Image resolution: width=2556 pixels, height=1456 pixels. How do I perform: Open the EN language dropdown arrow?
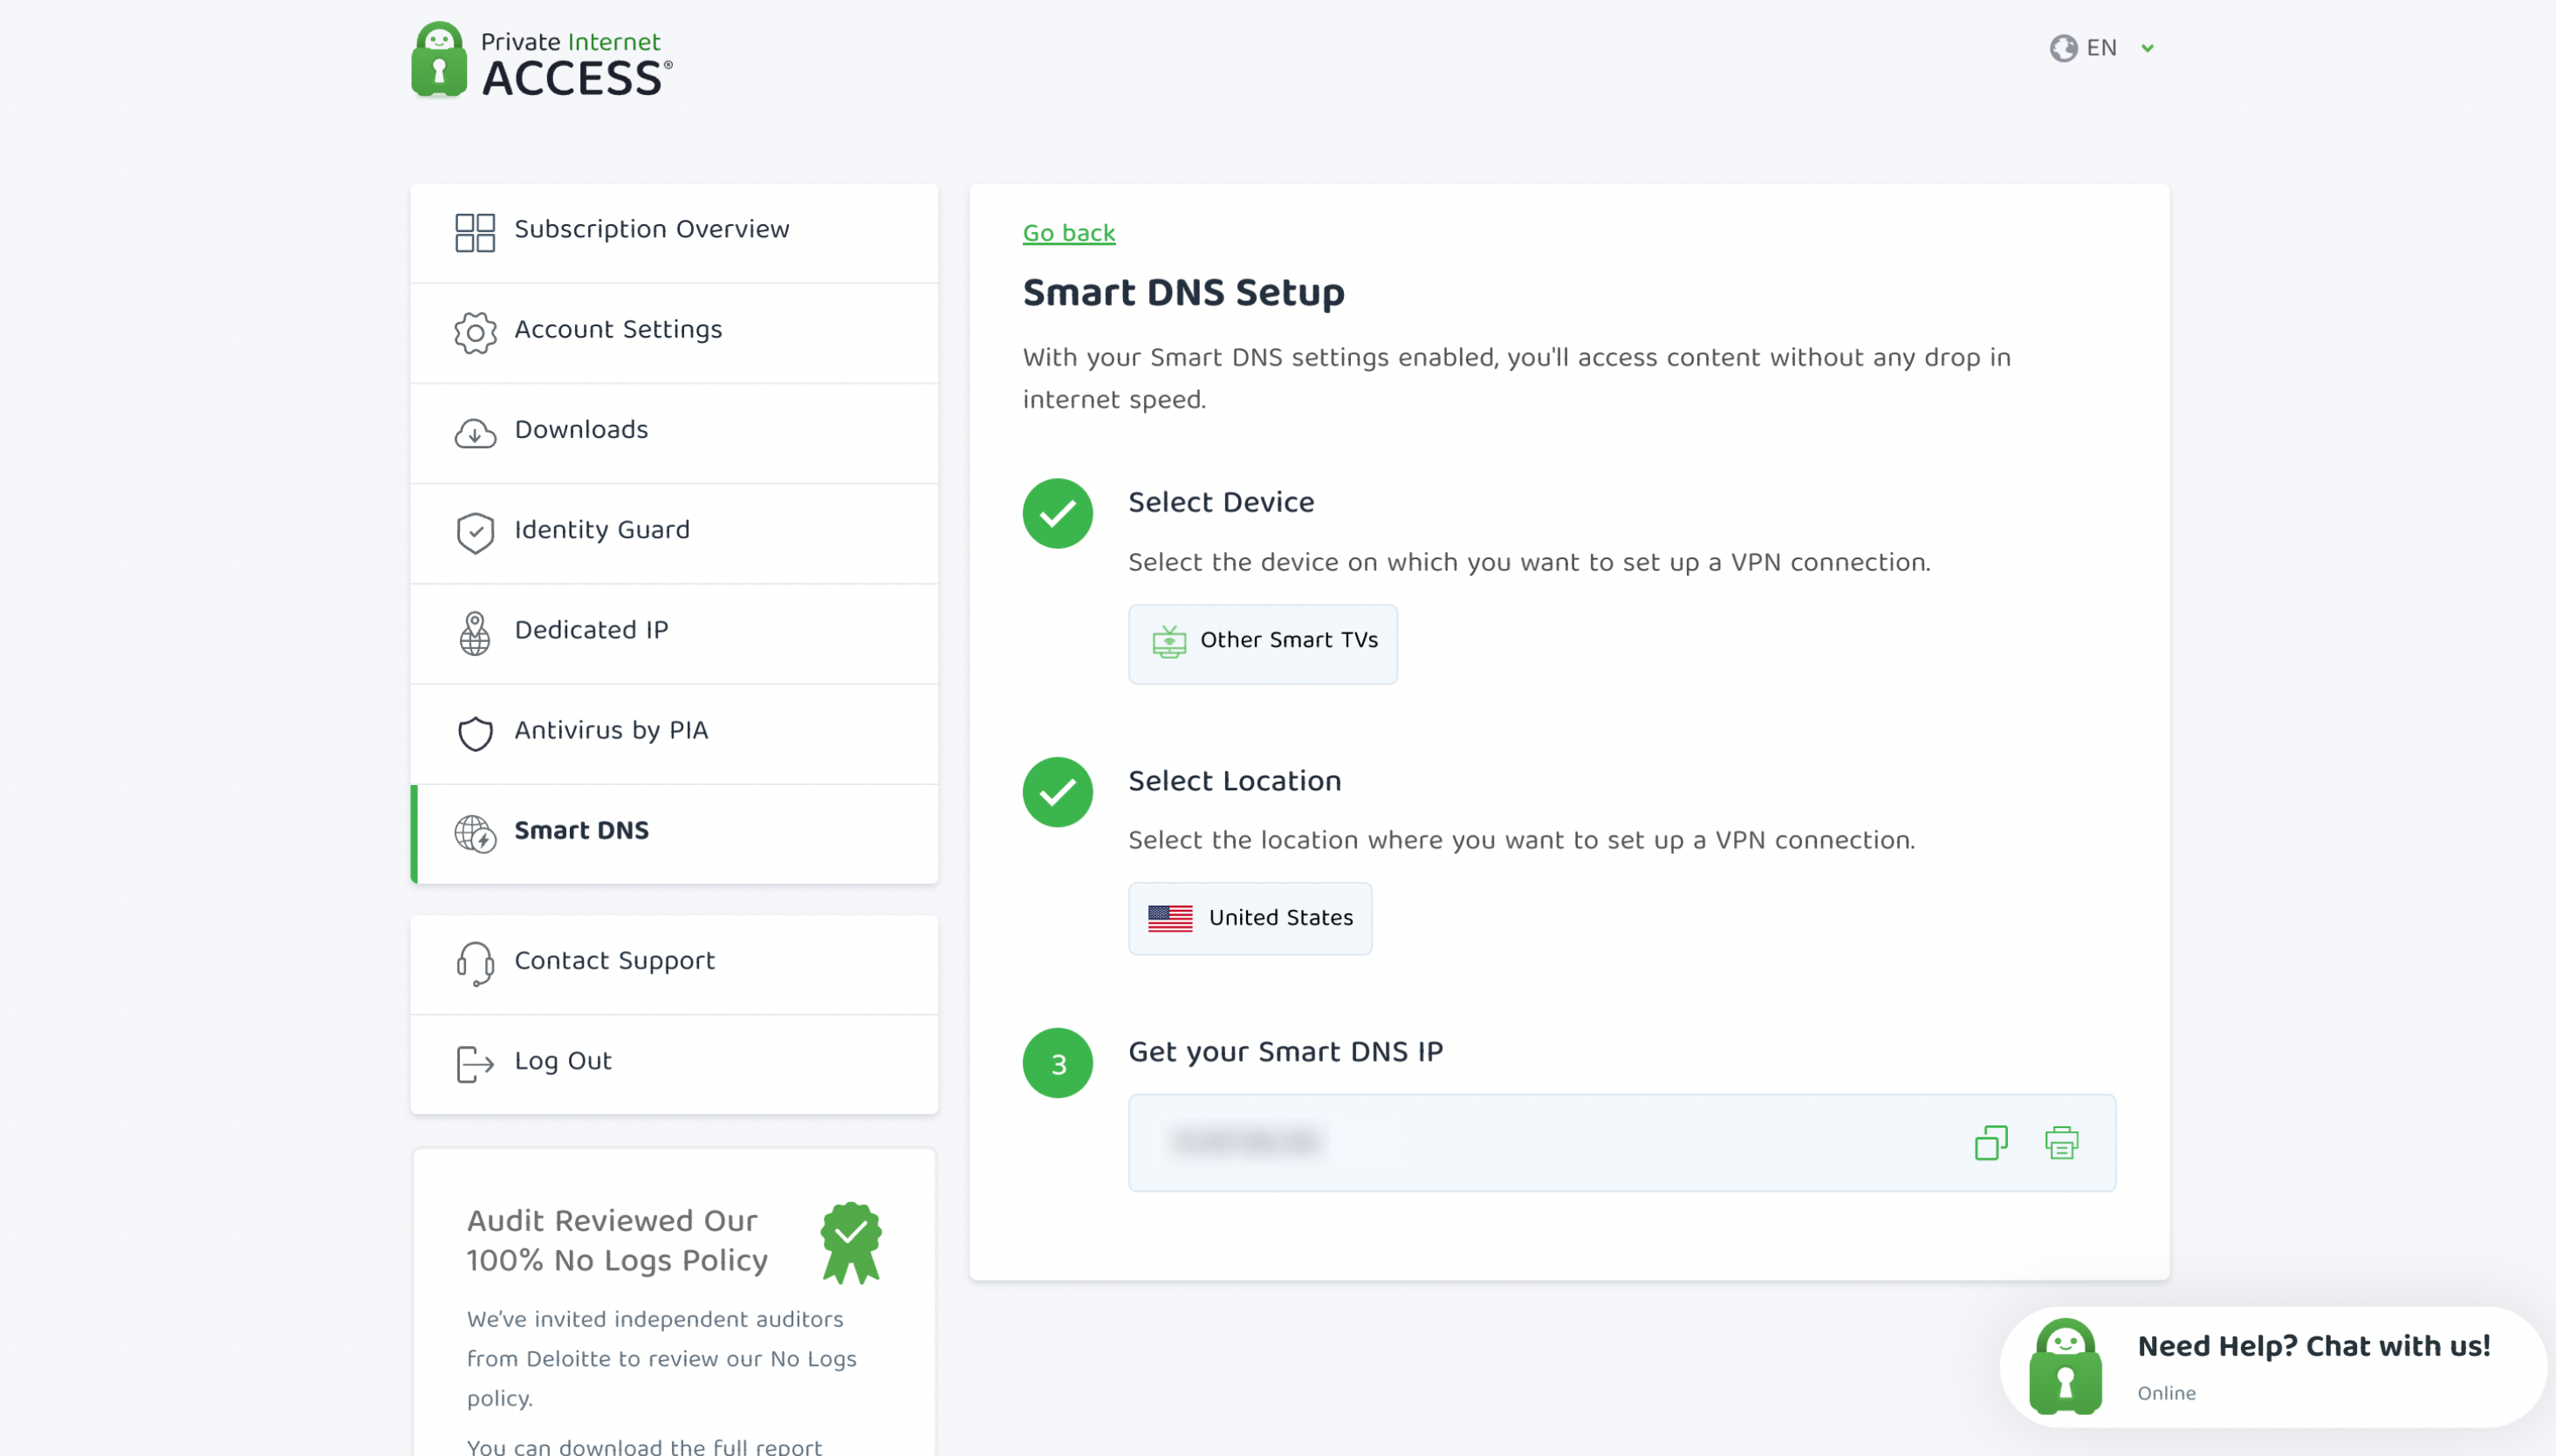click(x=2147, y=48)
